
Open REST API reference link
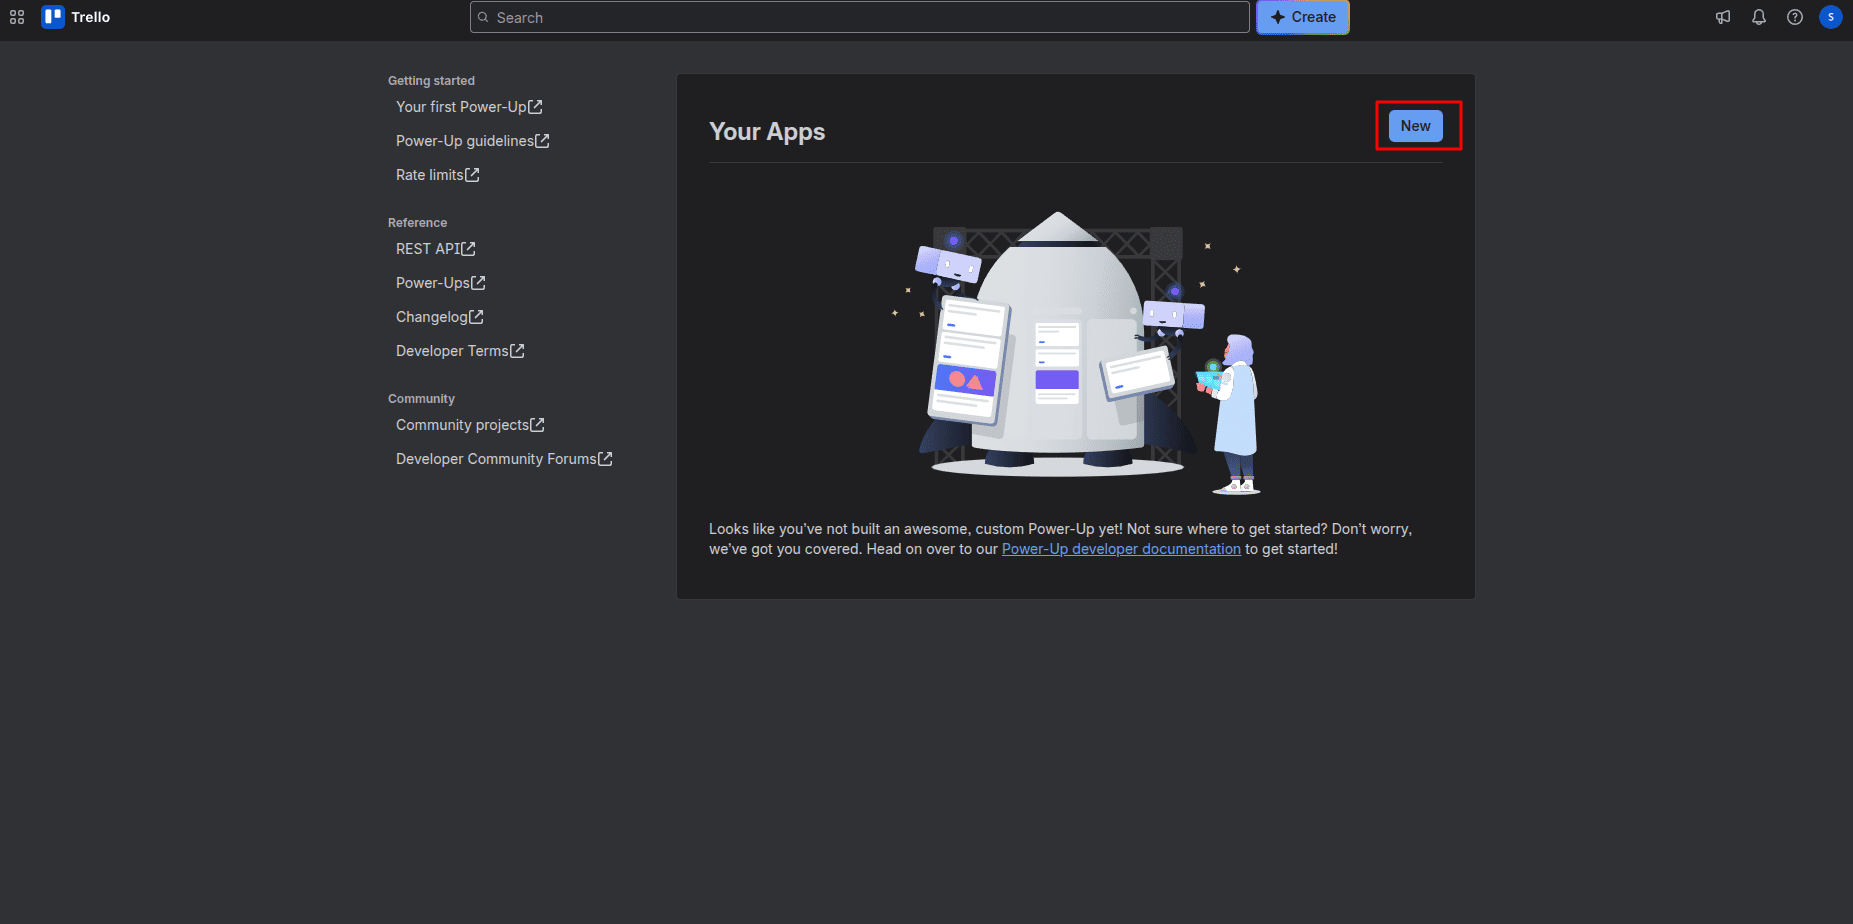[436, 249]
